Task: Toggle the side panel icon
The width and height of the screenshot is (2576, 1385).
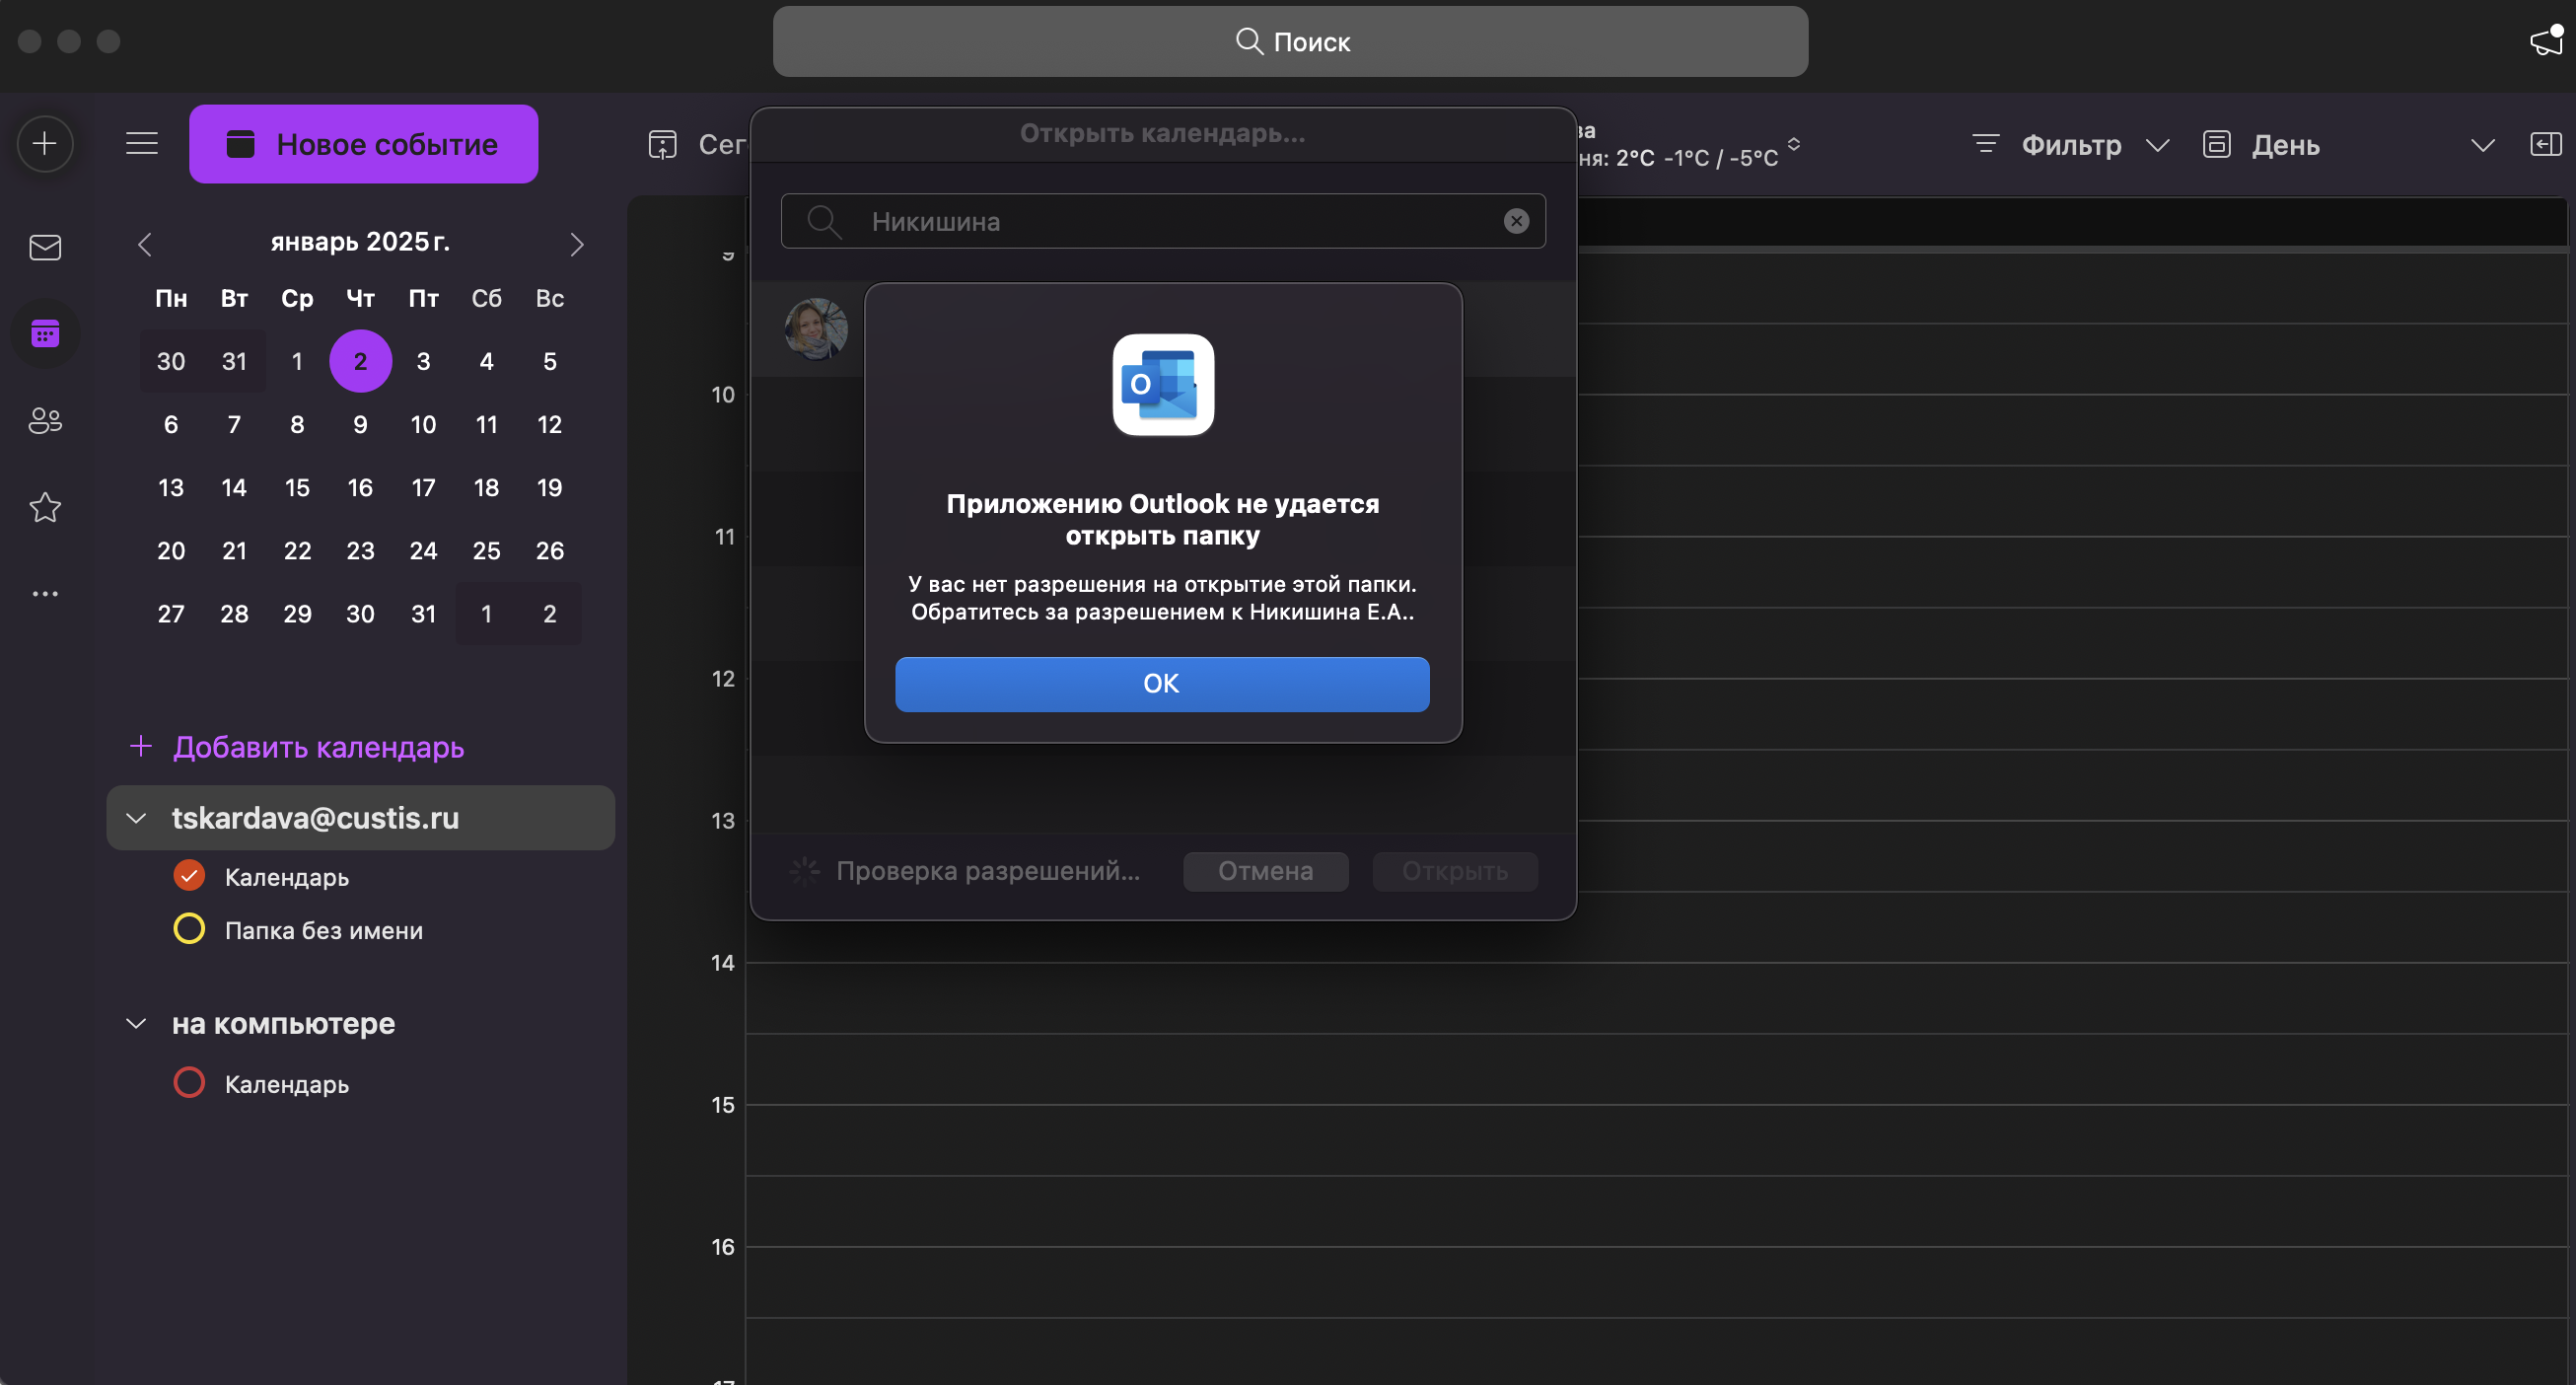Action: click(x=2546, y=144)
